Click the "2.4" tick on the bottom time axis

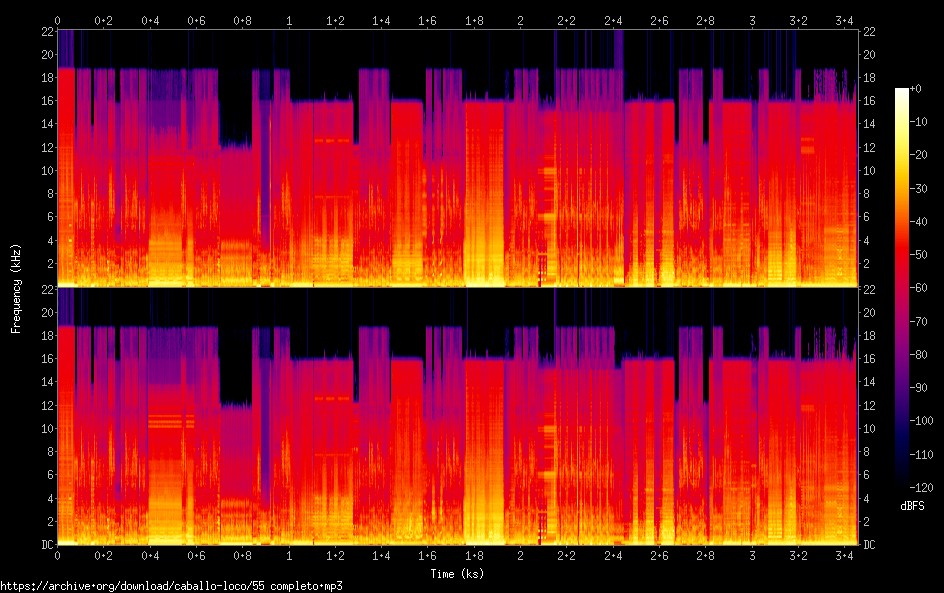[x=613, y=556]
